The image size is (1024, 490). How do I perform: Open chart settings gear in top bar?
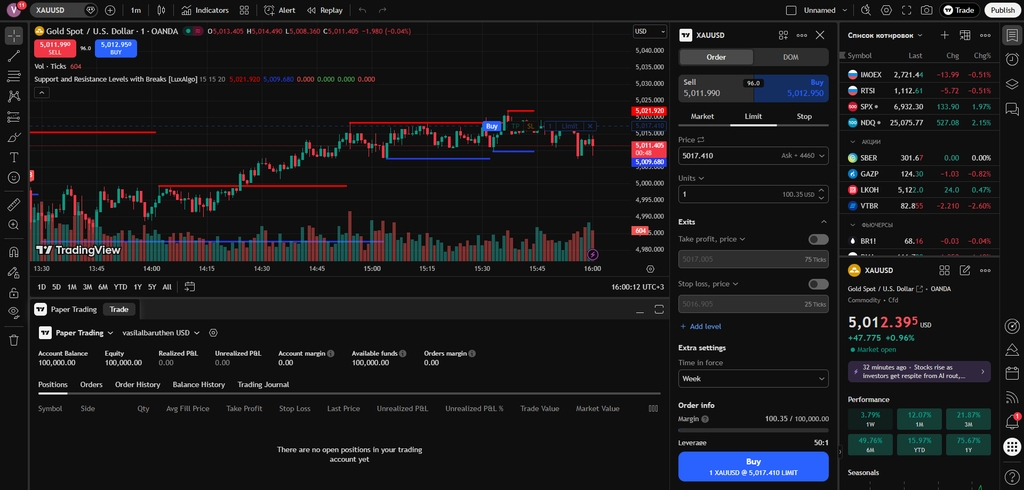pos(886,10)
